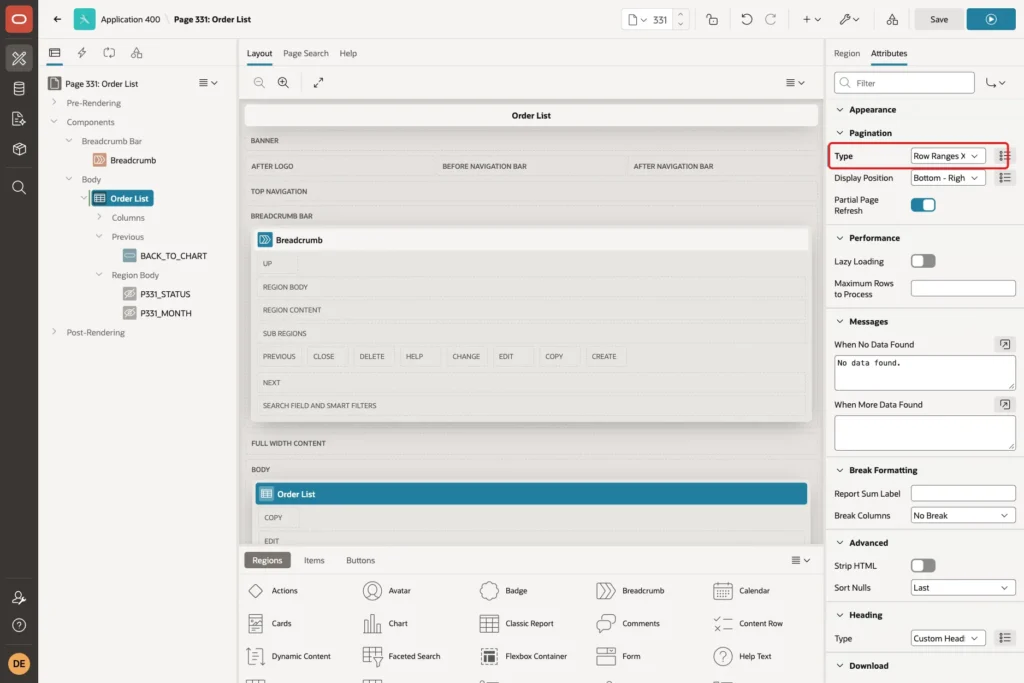Expand the layout to full screen
Screen dimensions: 1024x683
click(x=319, y=82)
